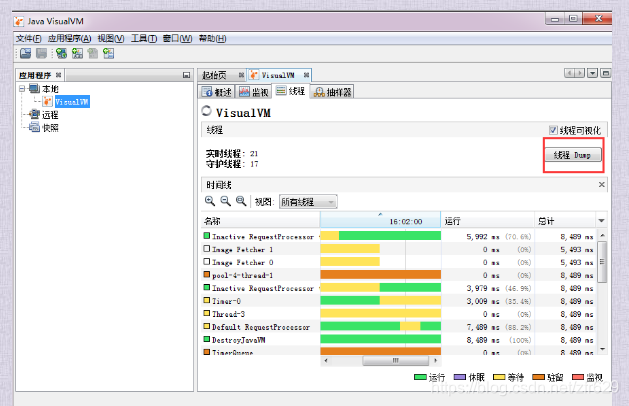Click the fifth grayed toolbar icon
Viewport: 629px width, 406px height.
pyautogui.click(x=93, y=53)
